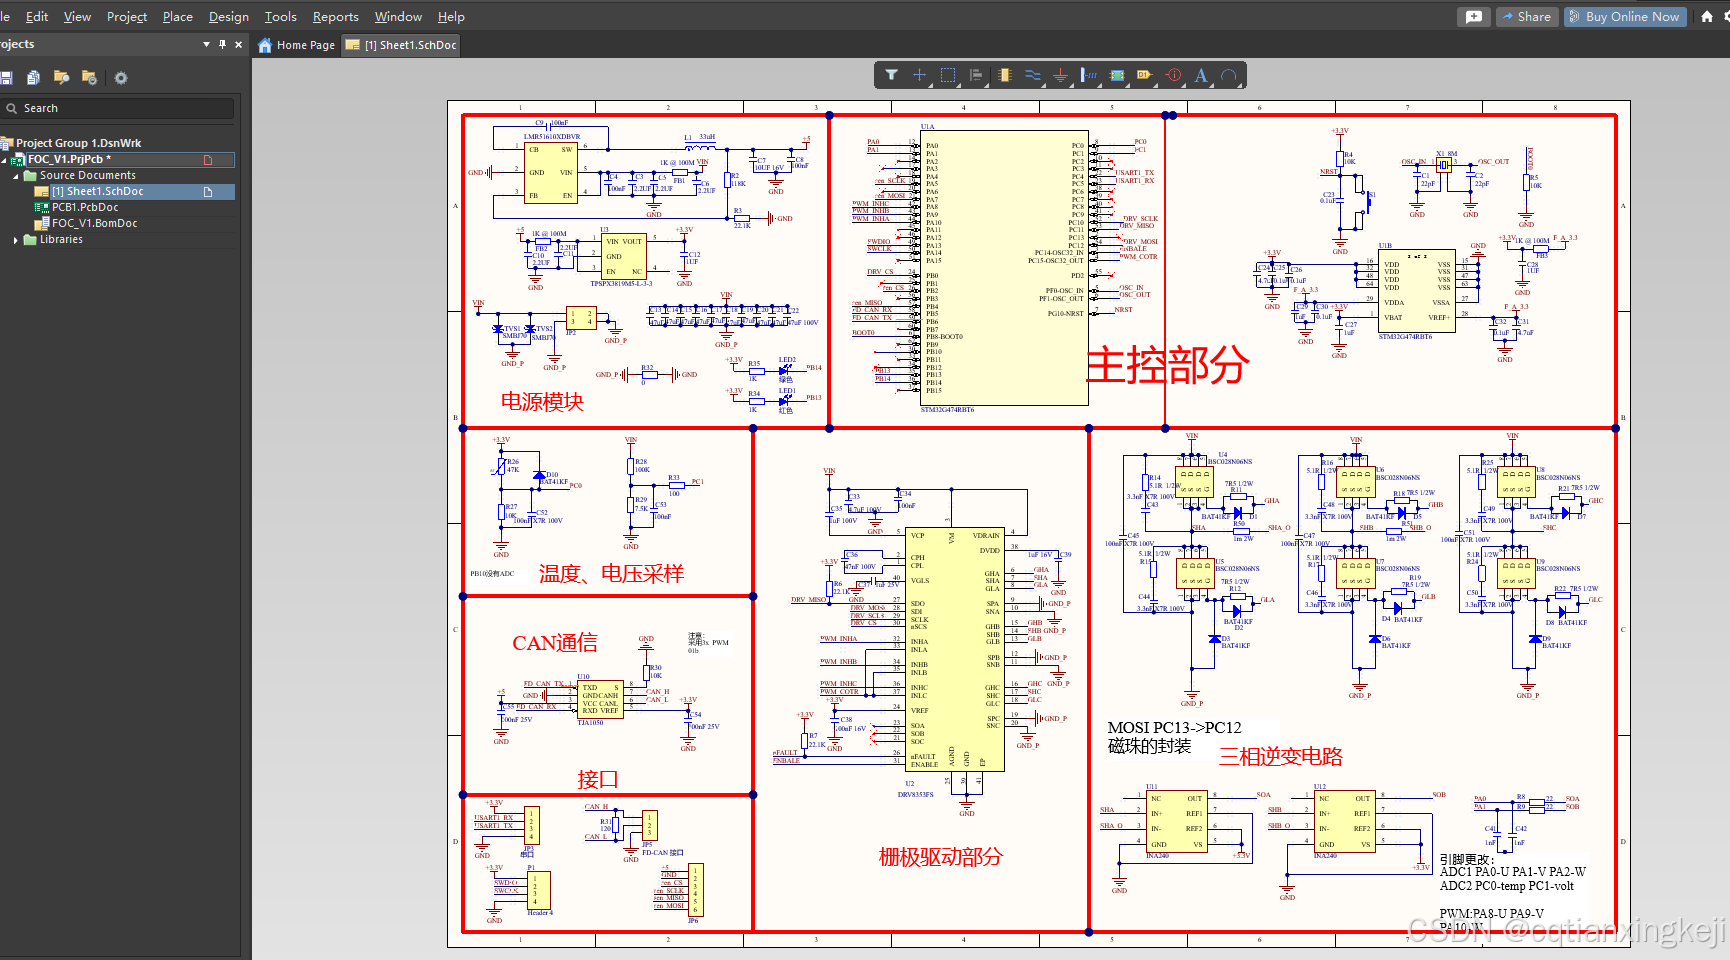Select the Place Part component icon
The width and height of the screenshot is (1730, 960).
coord(1005,75)
